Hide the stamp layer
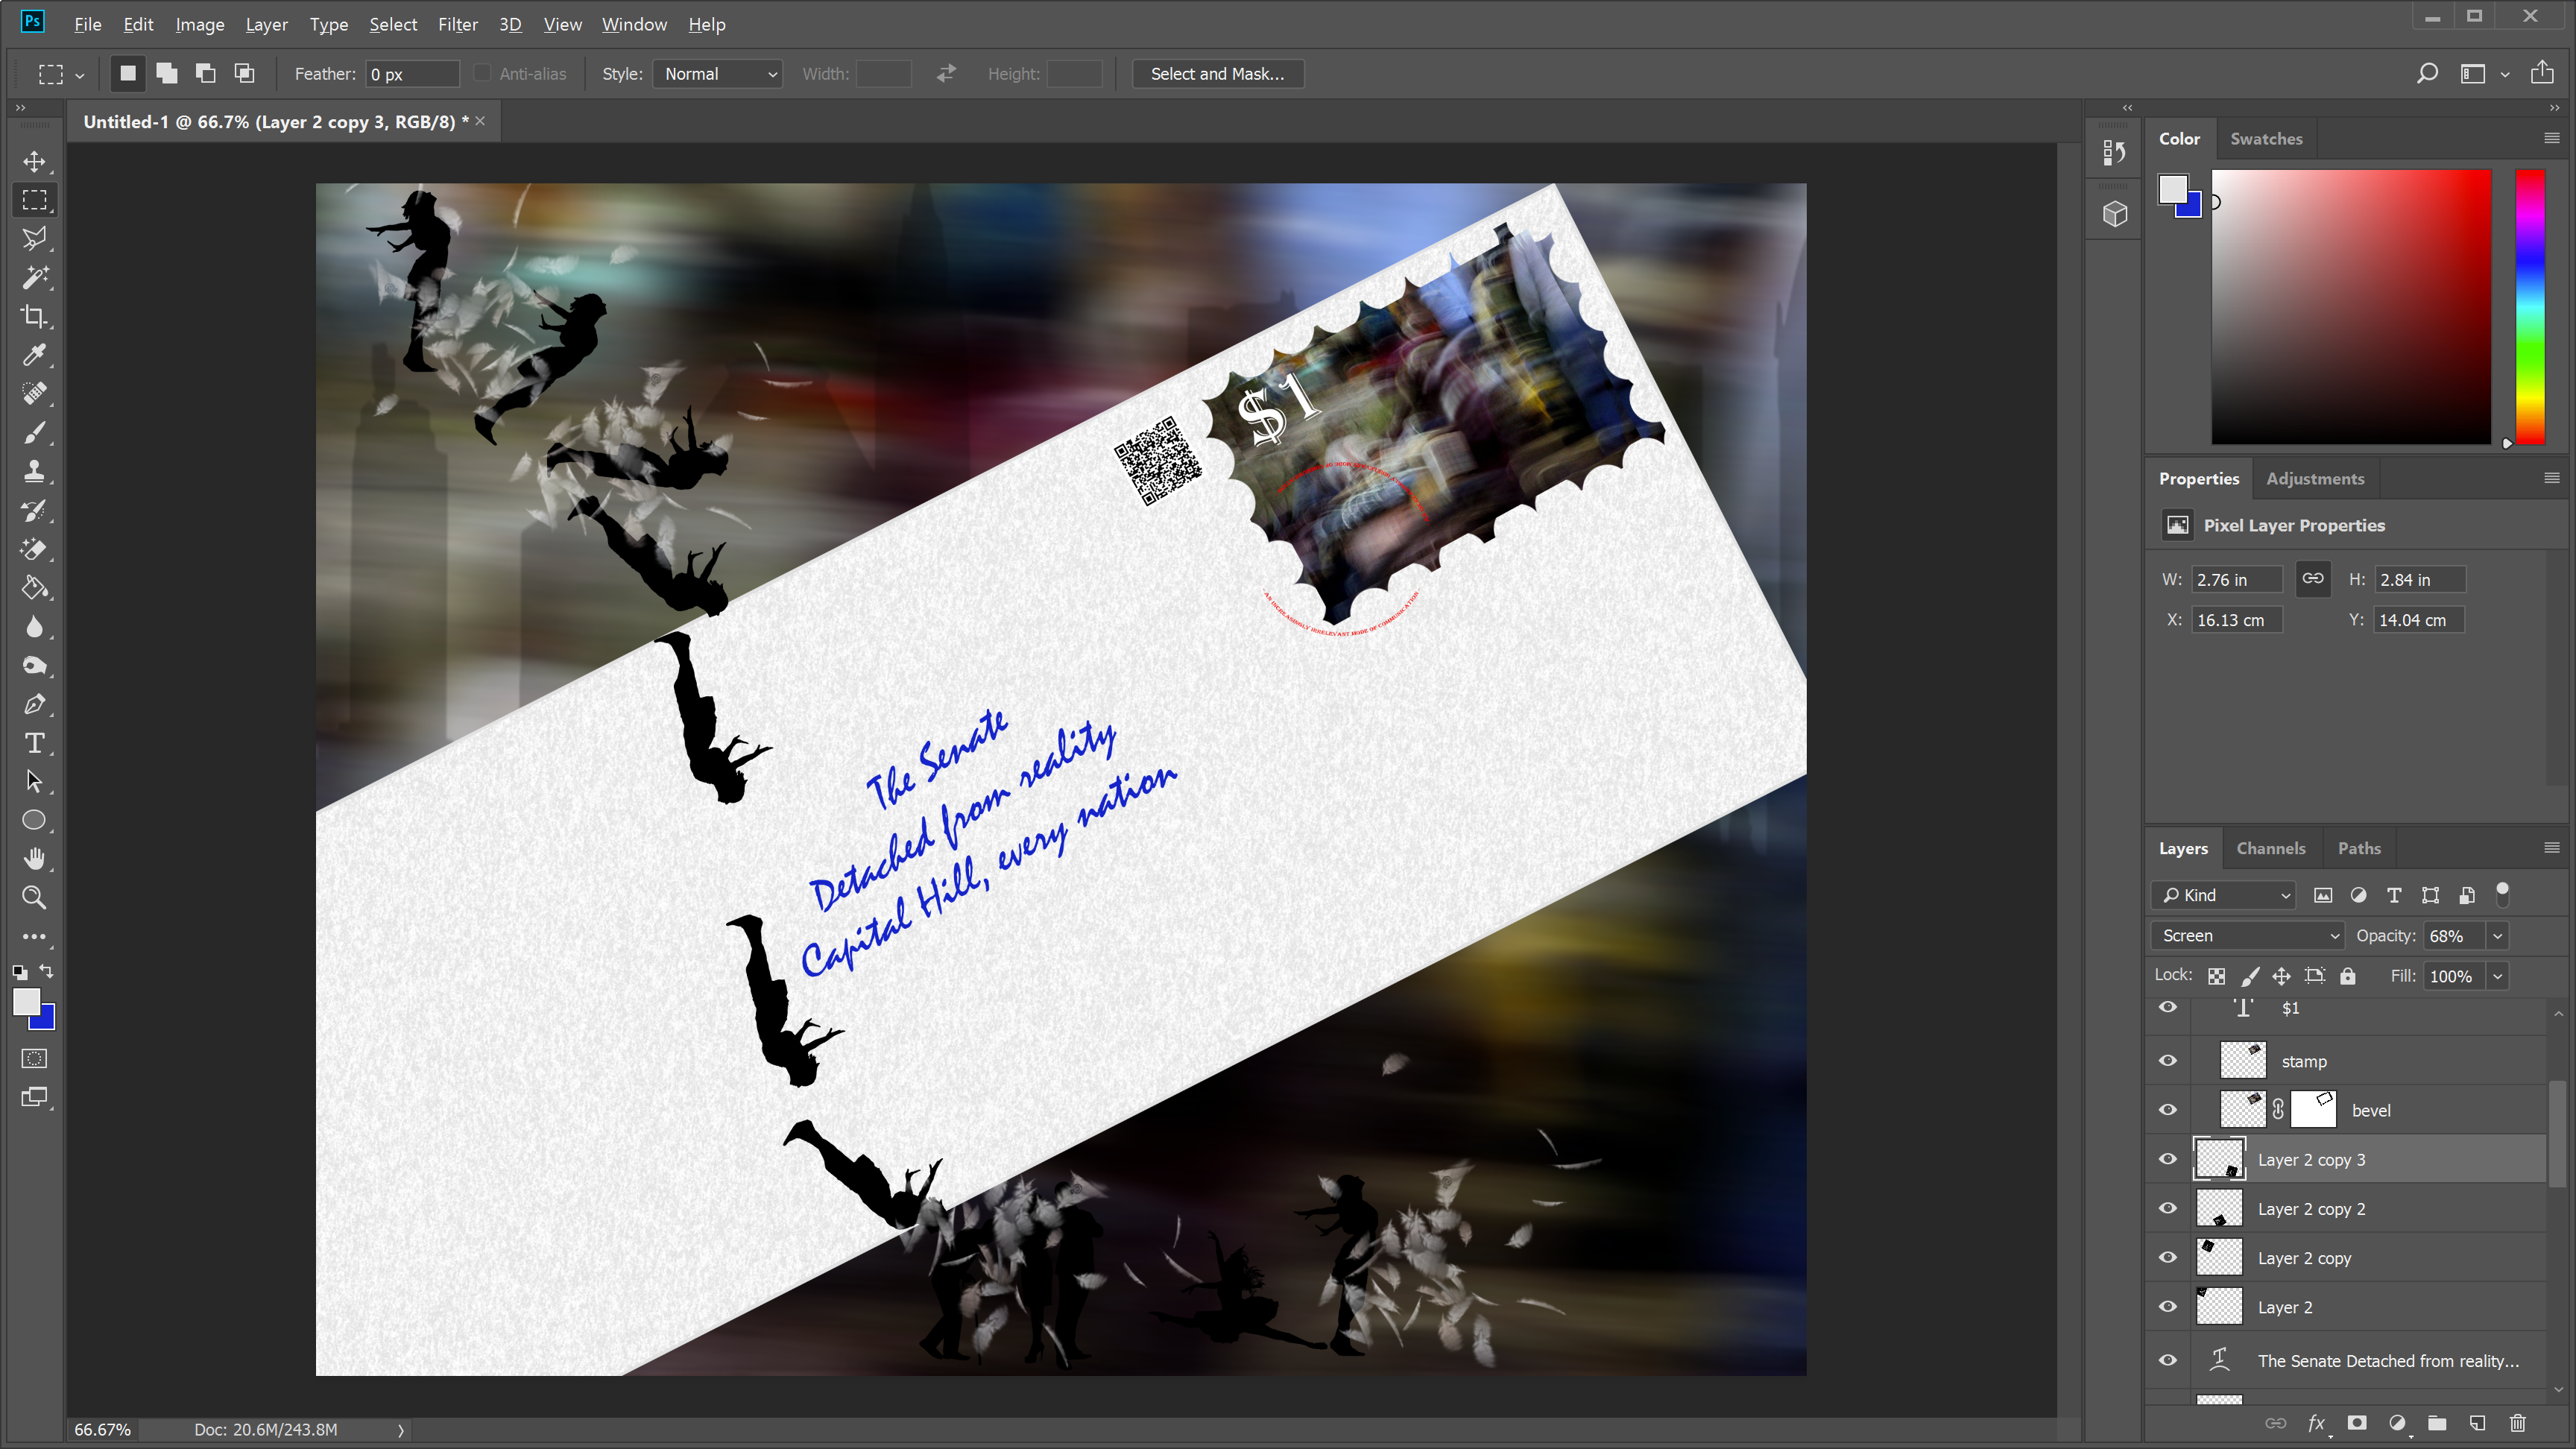 coord(2168,1061)
